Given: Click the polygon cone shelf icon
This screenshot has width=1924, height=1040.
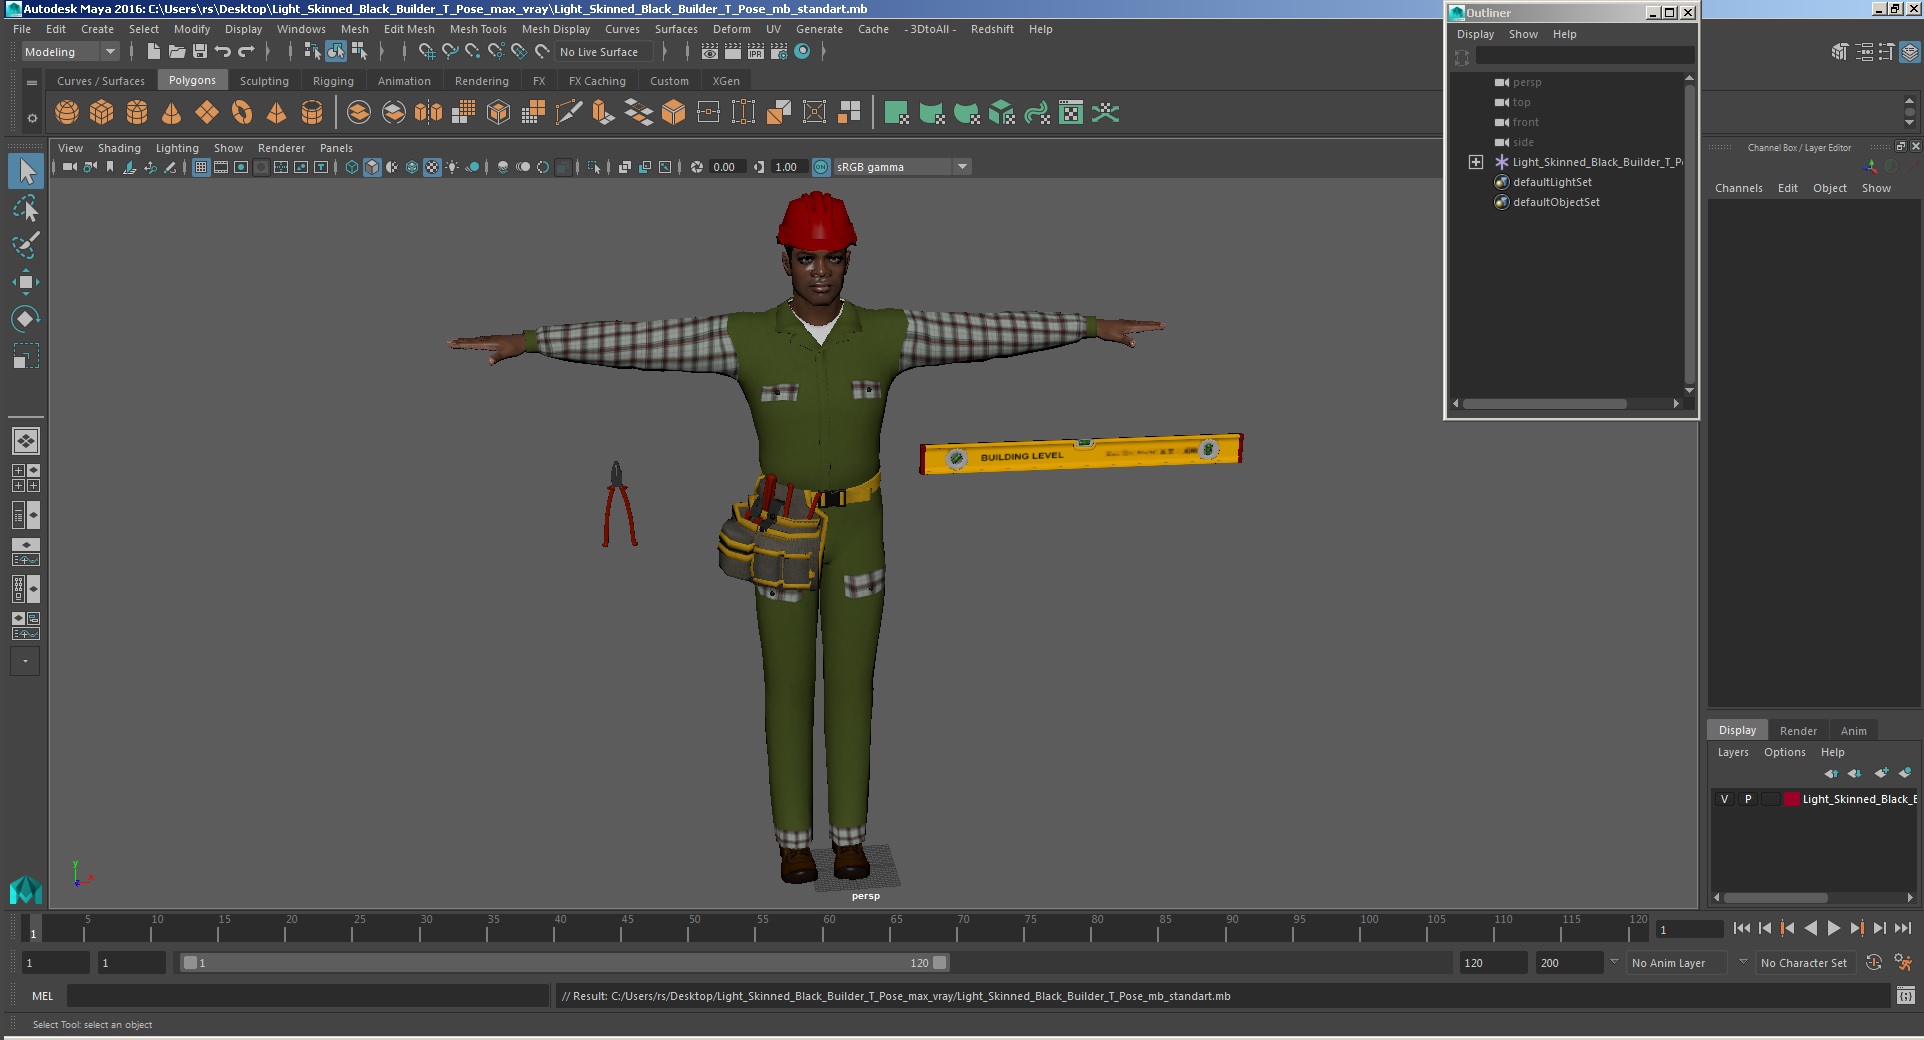Looking at the screenshot, I should coord(172,113).
